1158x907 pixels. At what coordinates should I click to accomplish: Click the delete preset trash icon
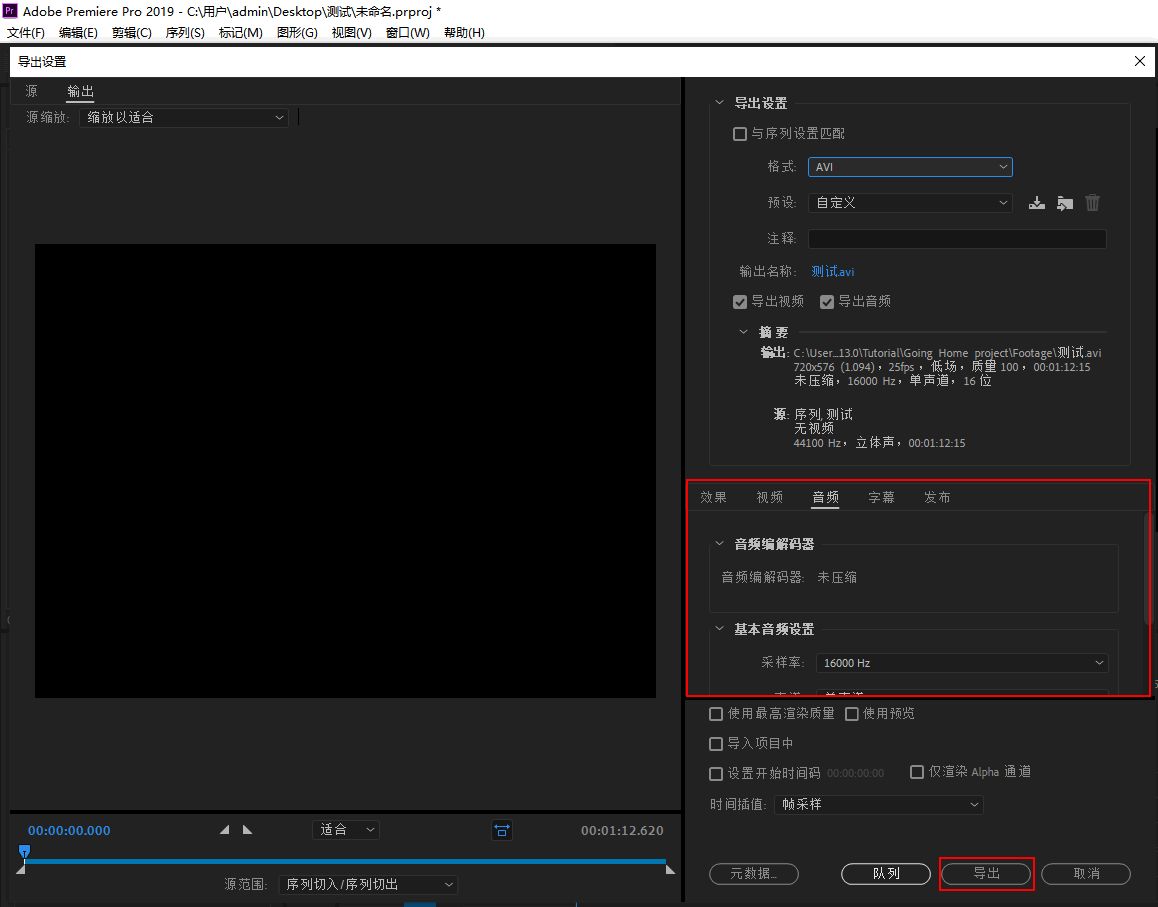click(1092, 202)
